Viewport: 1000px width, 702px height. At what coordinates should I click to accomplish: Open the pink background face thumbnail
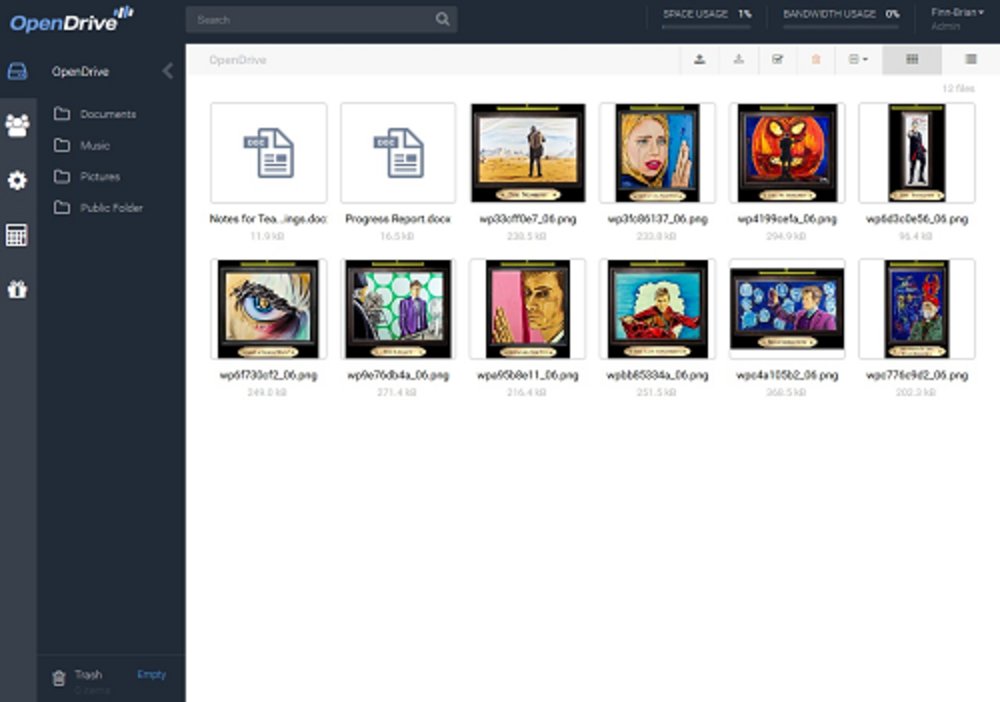(528, 309)
